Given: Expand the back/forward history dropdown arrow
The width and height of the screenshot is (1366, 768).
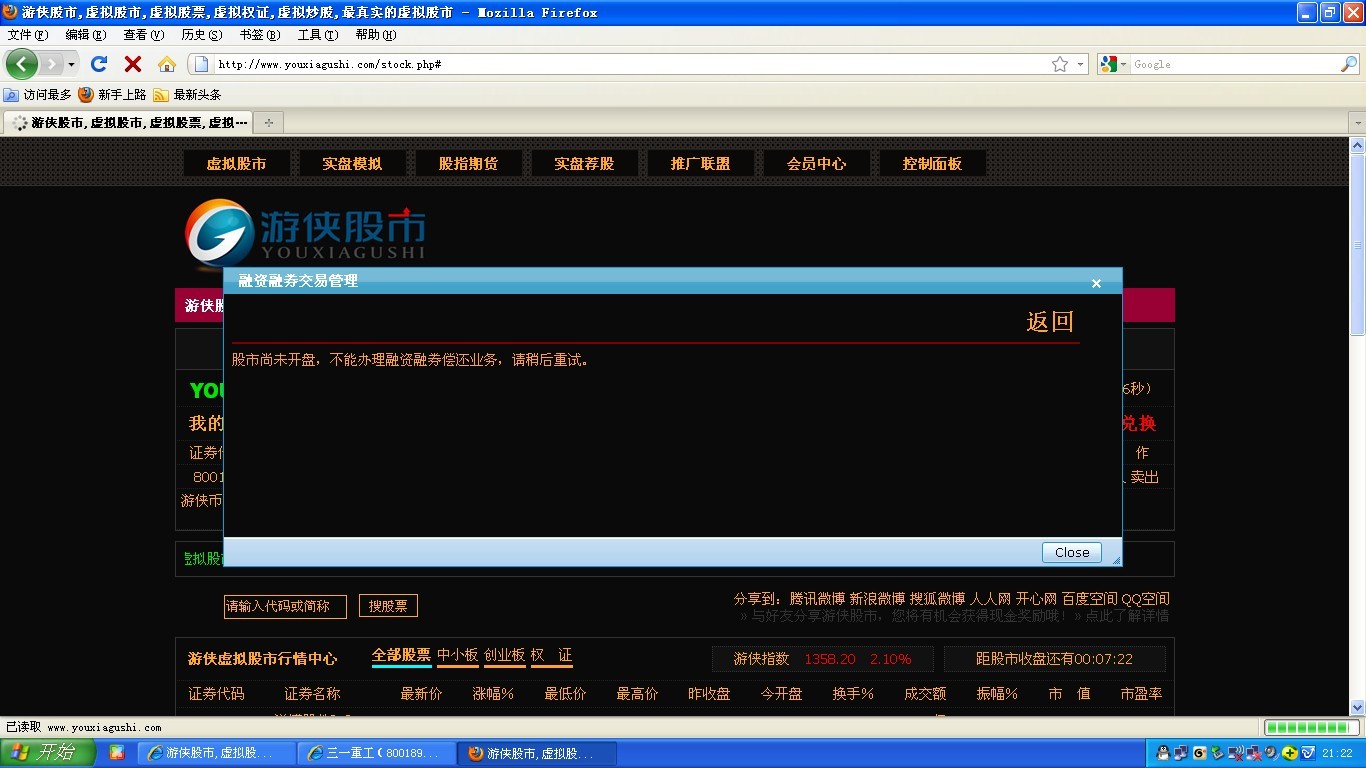Looking at the screenshot, I should pyautogui.click(x=71, y=64).
